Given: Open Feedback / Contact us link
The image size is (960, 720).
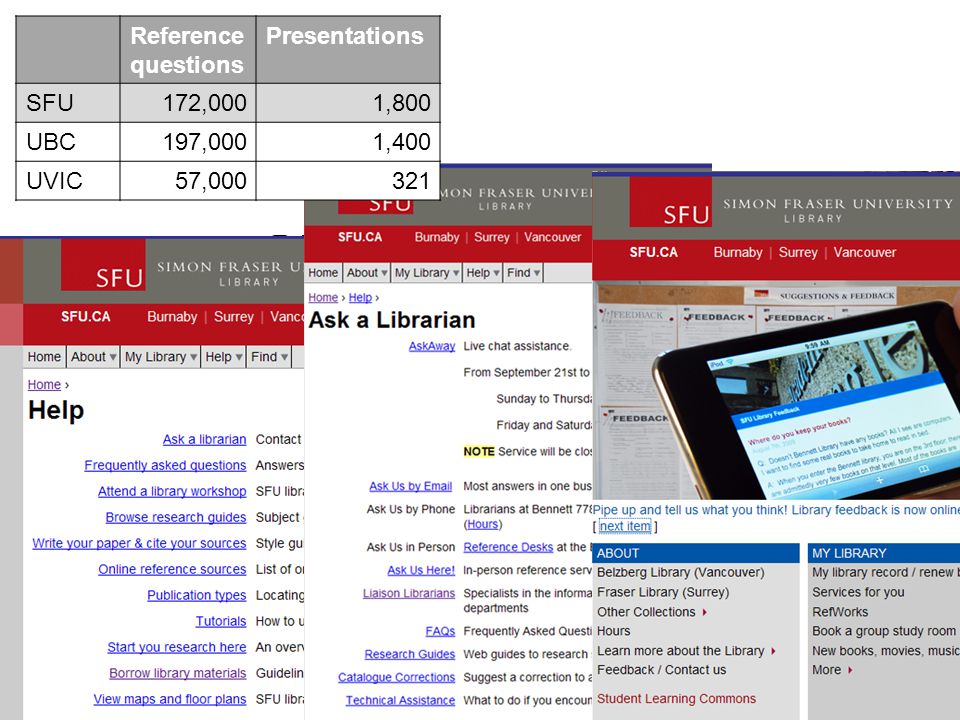Looking at the screenshot, I should click(x=661, y=670).
